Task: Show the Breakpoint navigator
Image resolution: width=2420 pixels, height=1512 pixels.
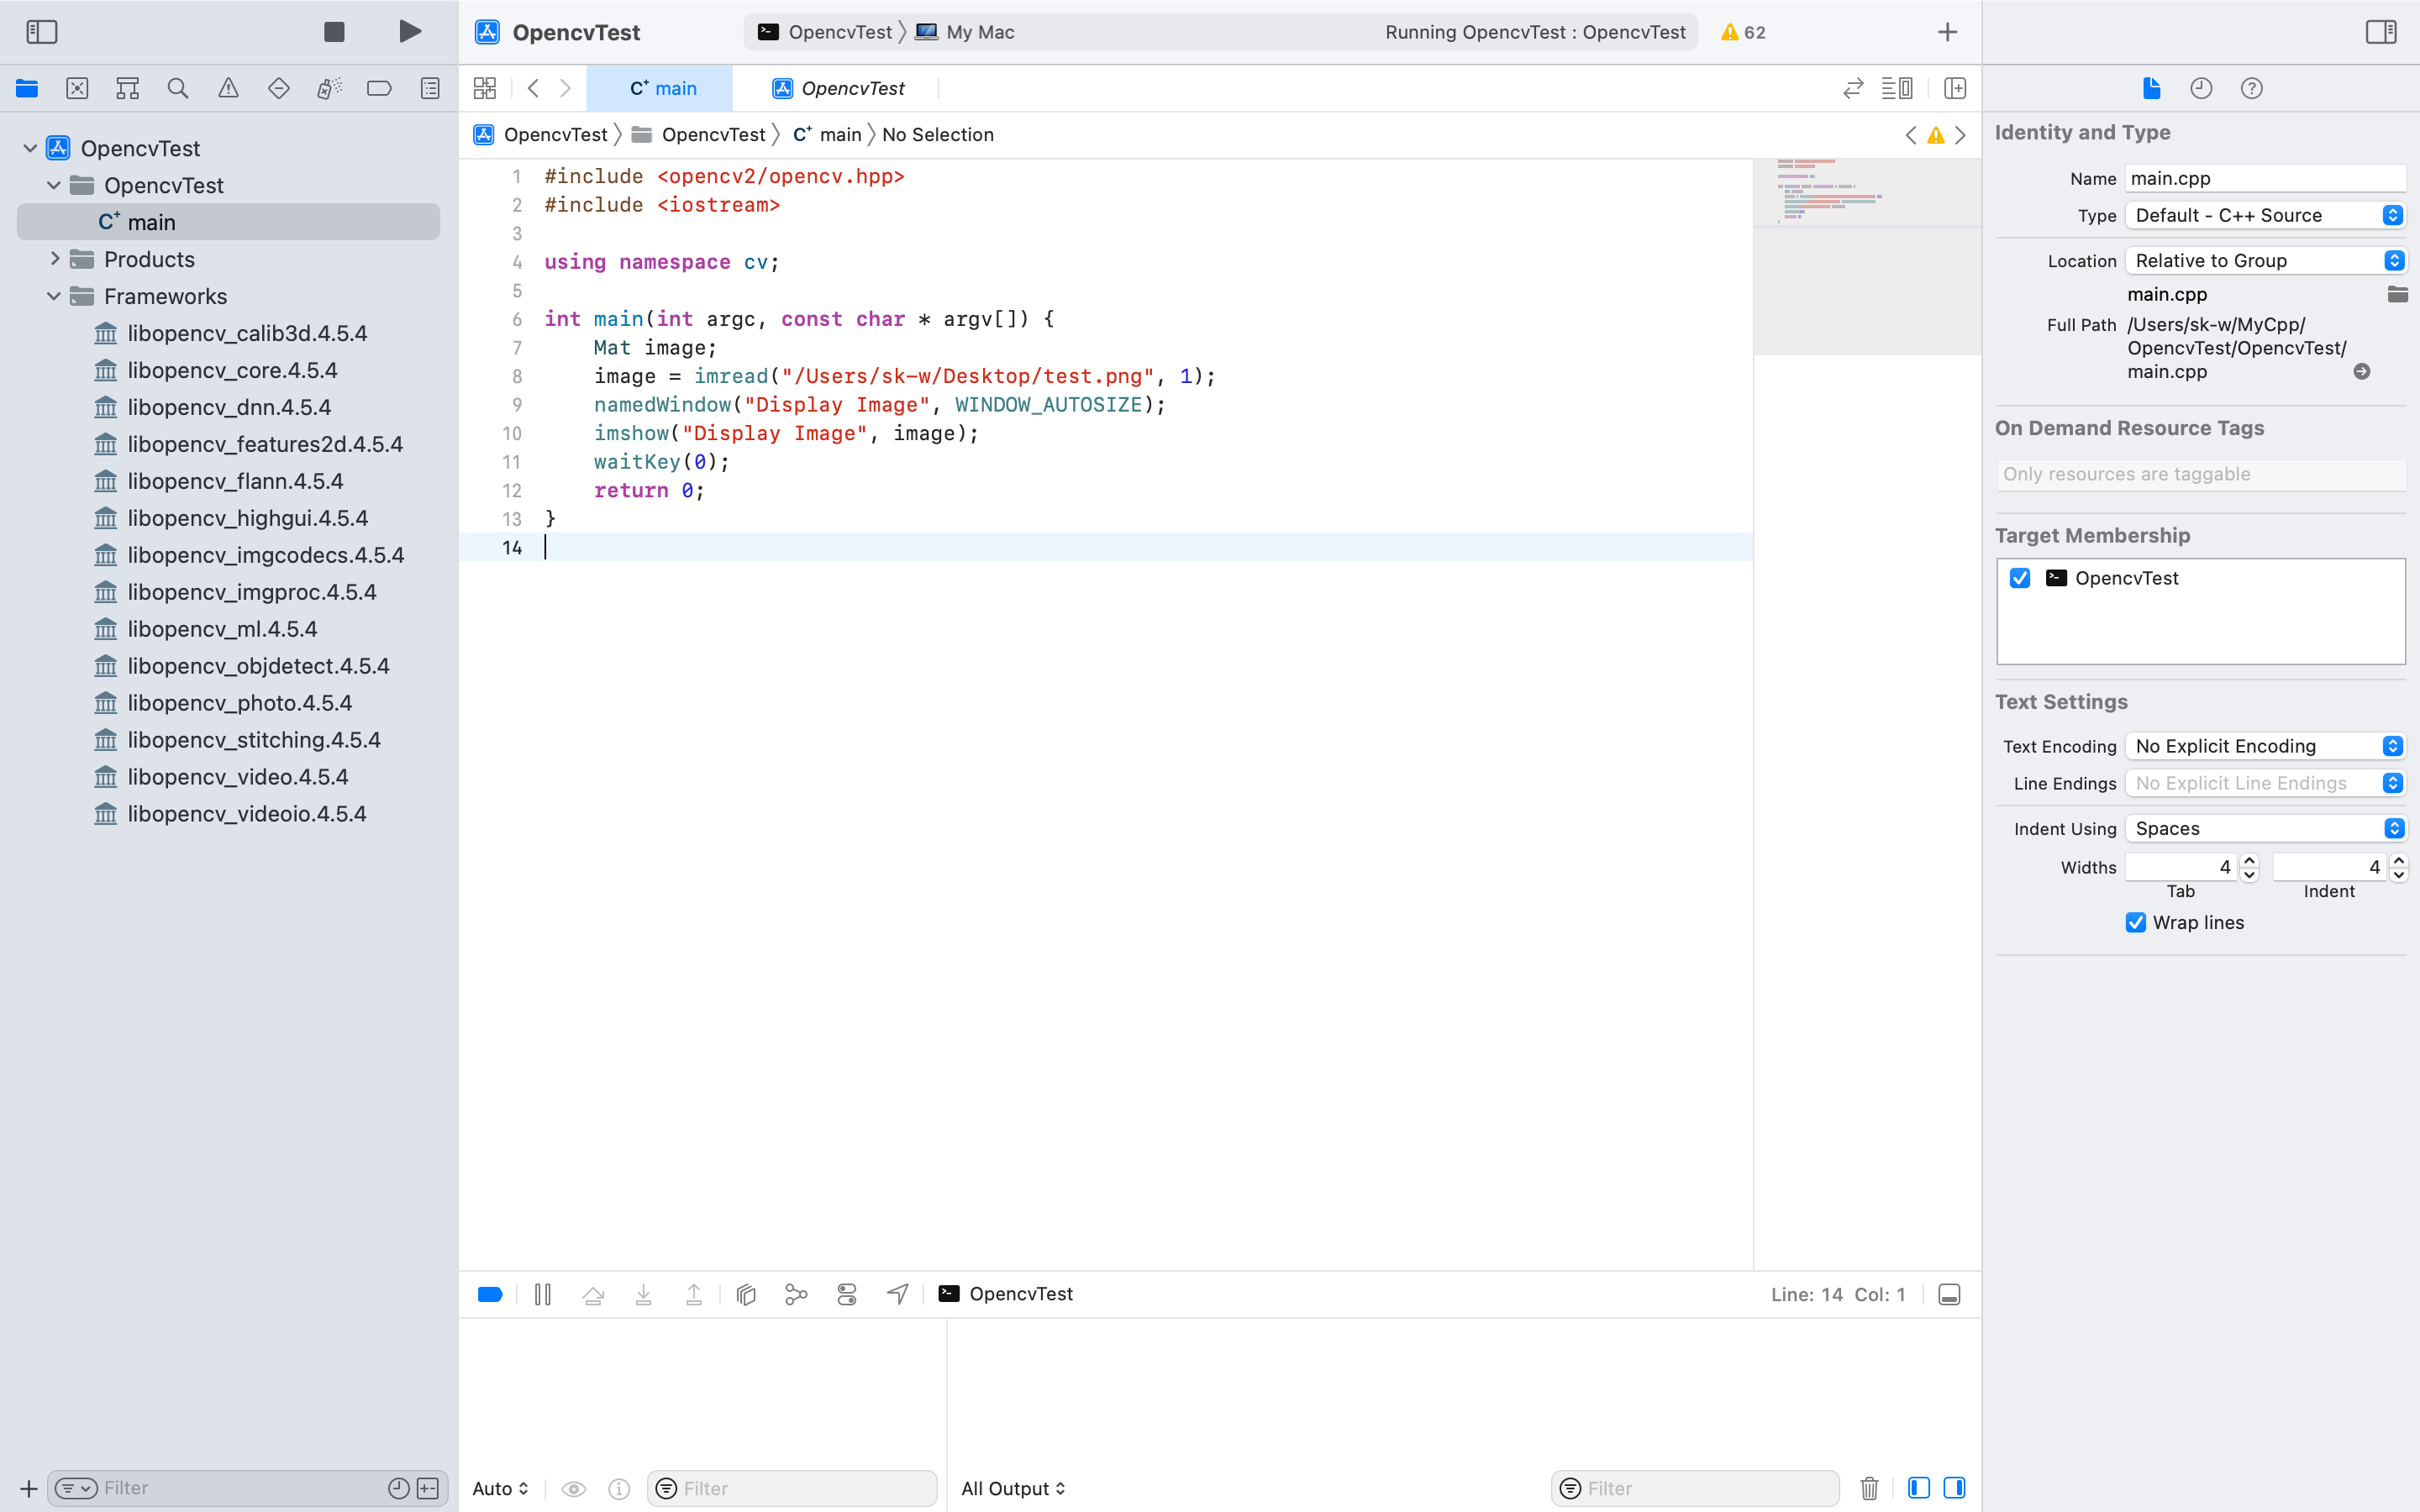Action: click(x=379, y=88)
